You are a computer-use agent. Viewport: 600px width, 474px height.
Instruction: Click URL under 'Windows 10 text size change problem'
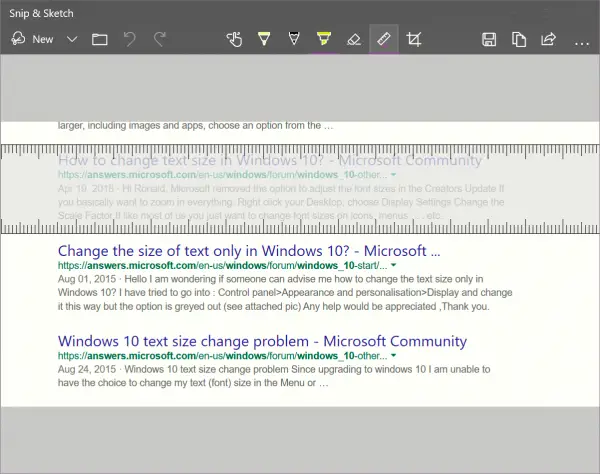point(222,356)
